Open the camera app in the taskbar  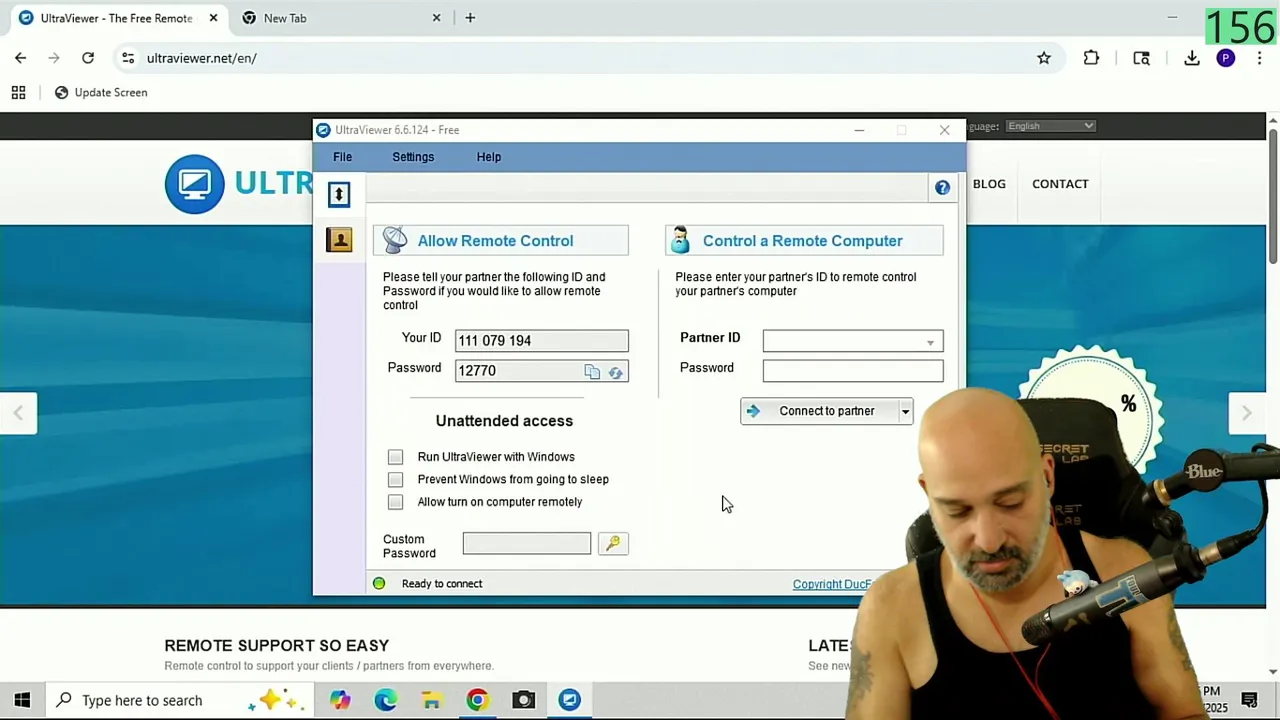pyautogui.click(x=523, y=700)
